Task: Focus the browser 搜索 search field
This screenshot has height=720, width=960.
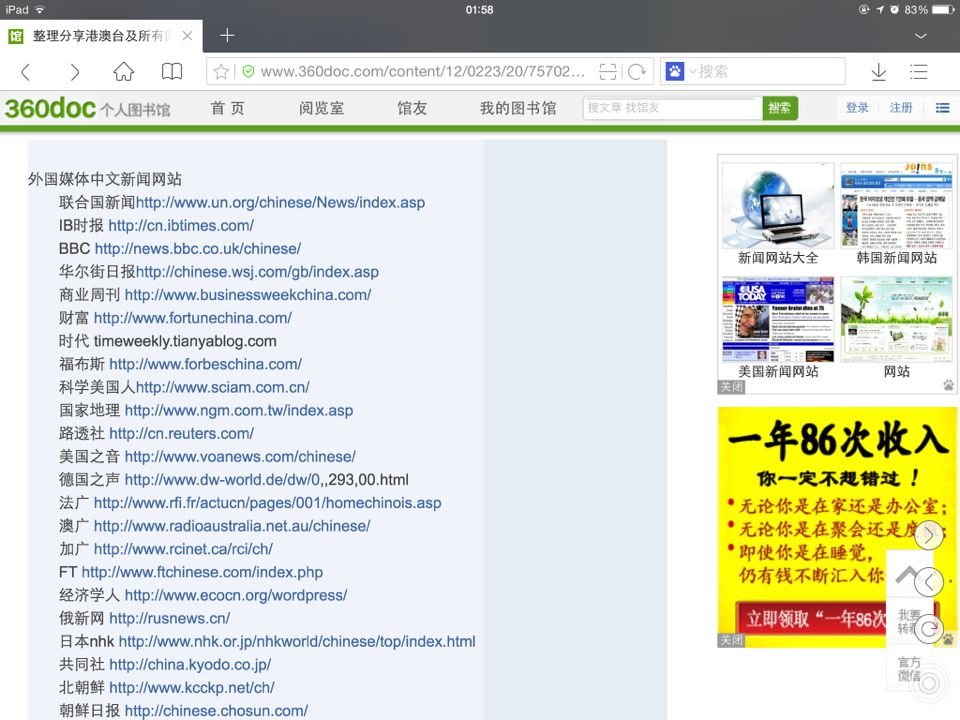Action: pyautogui.click(x=768, y=72)
